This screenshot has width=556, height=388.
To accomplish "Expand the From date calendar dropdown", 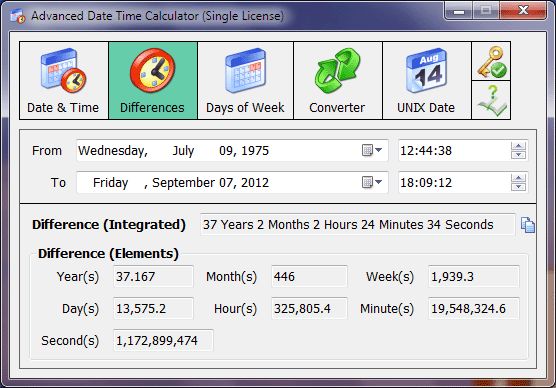I will pos(372,150).
